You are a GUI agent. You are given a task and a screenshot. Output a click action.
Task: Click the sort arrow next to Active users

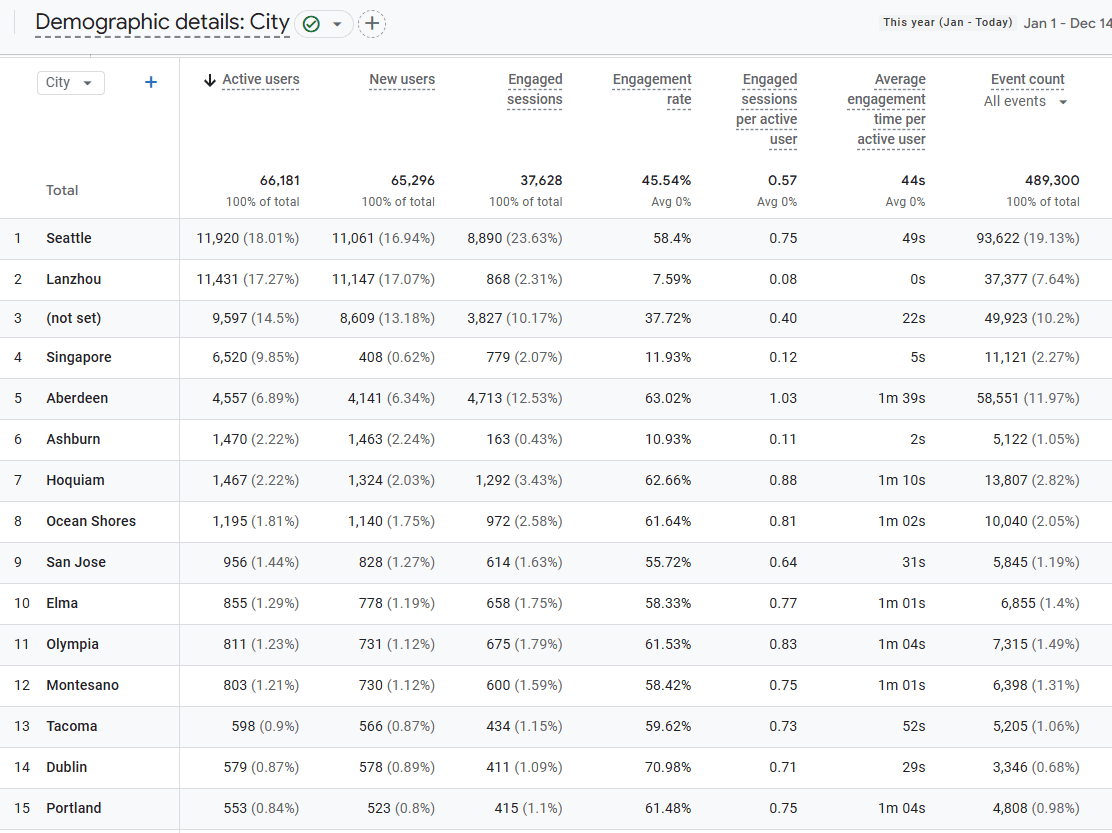tap(209, 80)
